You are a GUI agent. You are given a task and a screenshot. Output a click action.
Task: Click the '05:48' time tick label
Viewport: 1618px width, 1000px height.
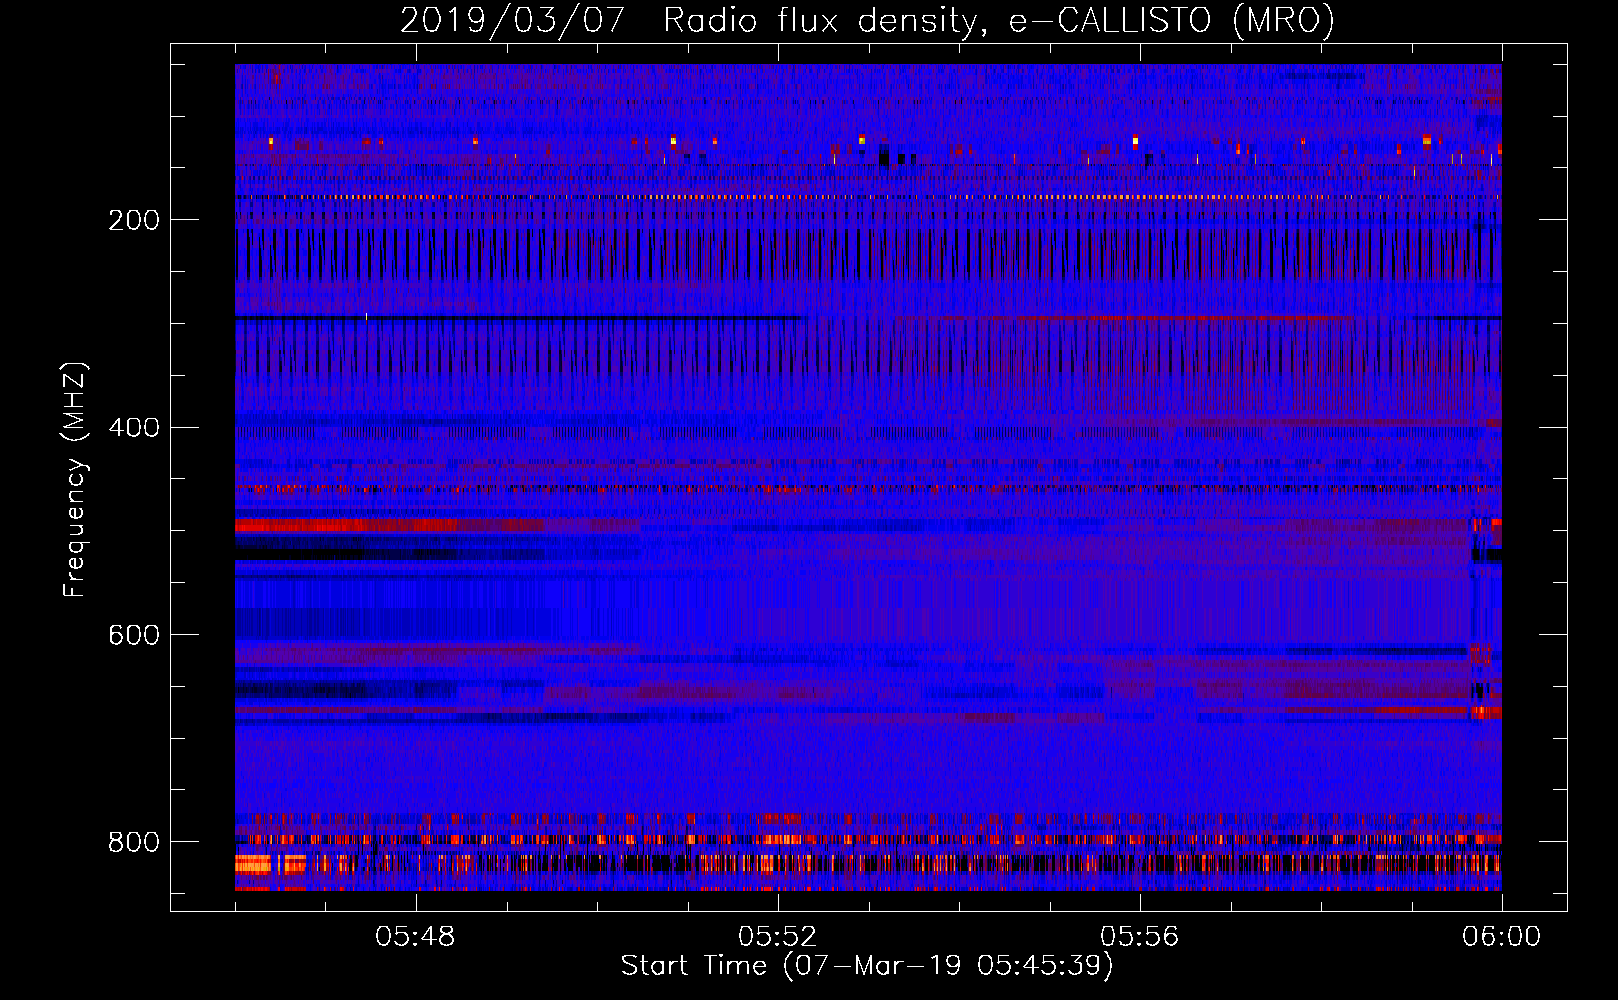coord(415,937)
